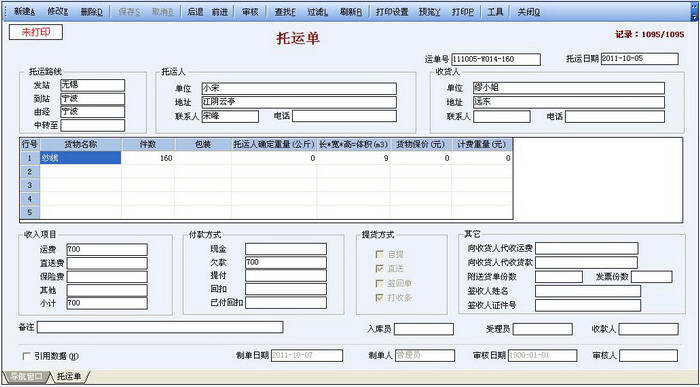The image size is (700, 387).
Task: Click the 发站 field showing 无锡
Action: point(92,85)
